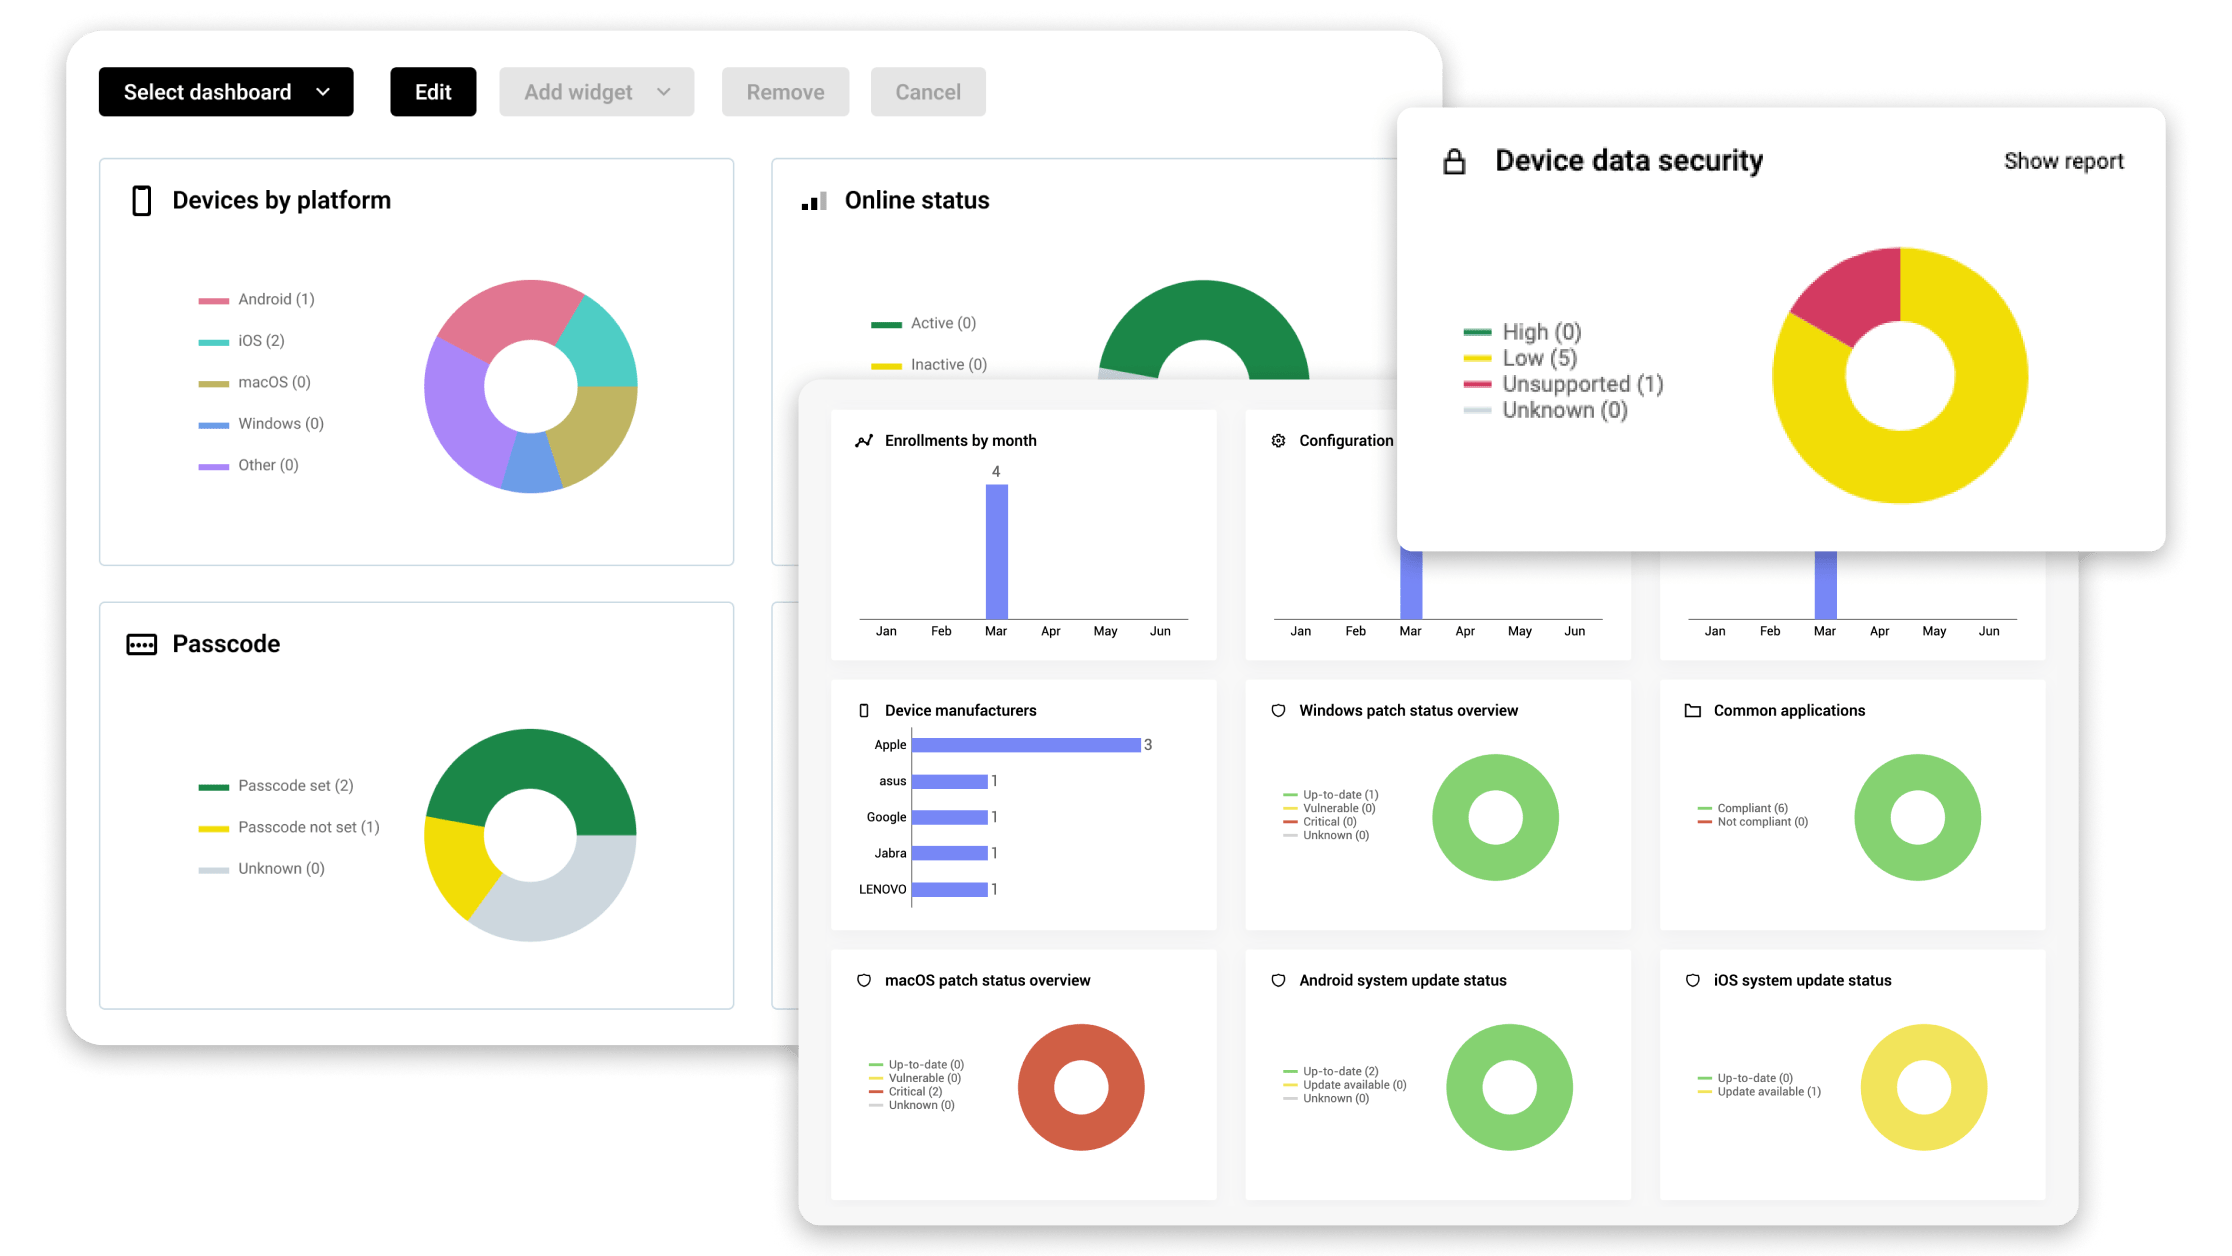Click the Remove button

click(785, 92)
